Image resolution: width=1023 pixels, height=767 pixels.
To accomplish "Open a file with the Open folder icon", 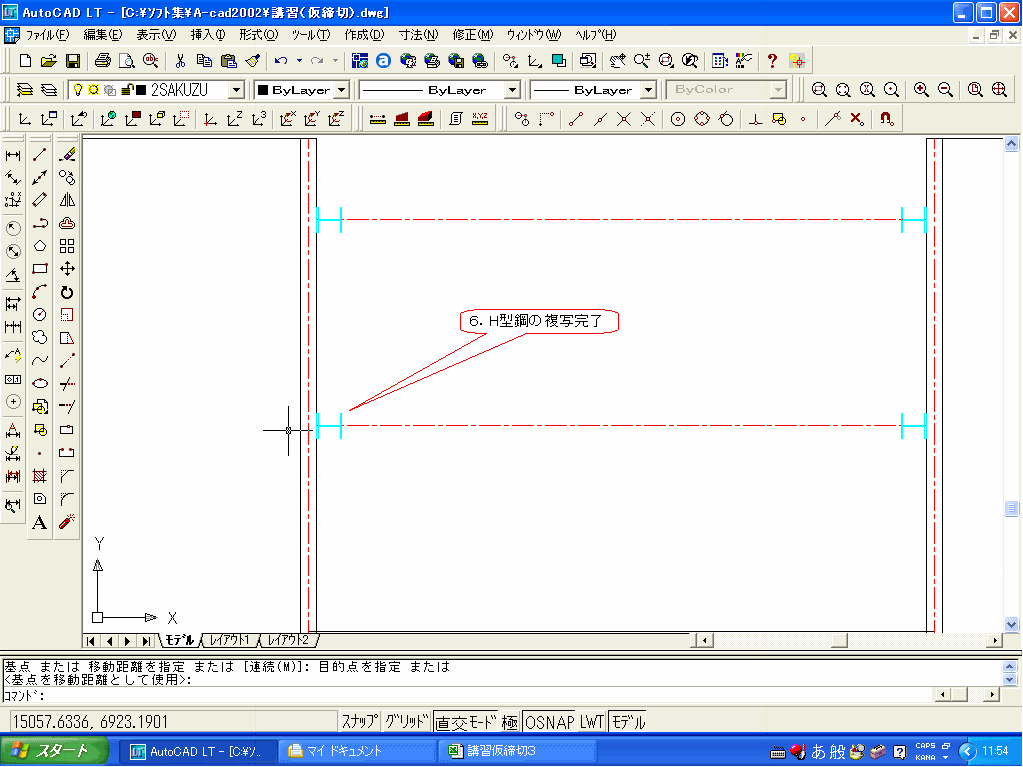I will coord(48,61).
